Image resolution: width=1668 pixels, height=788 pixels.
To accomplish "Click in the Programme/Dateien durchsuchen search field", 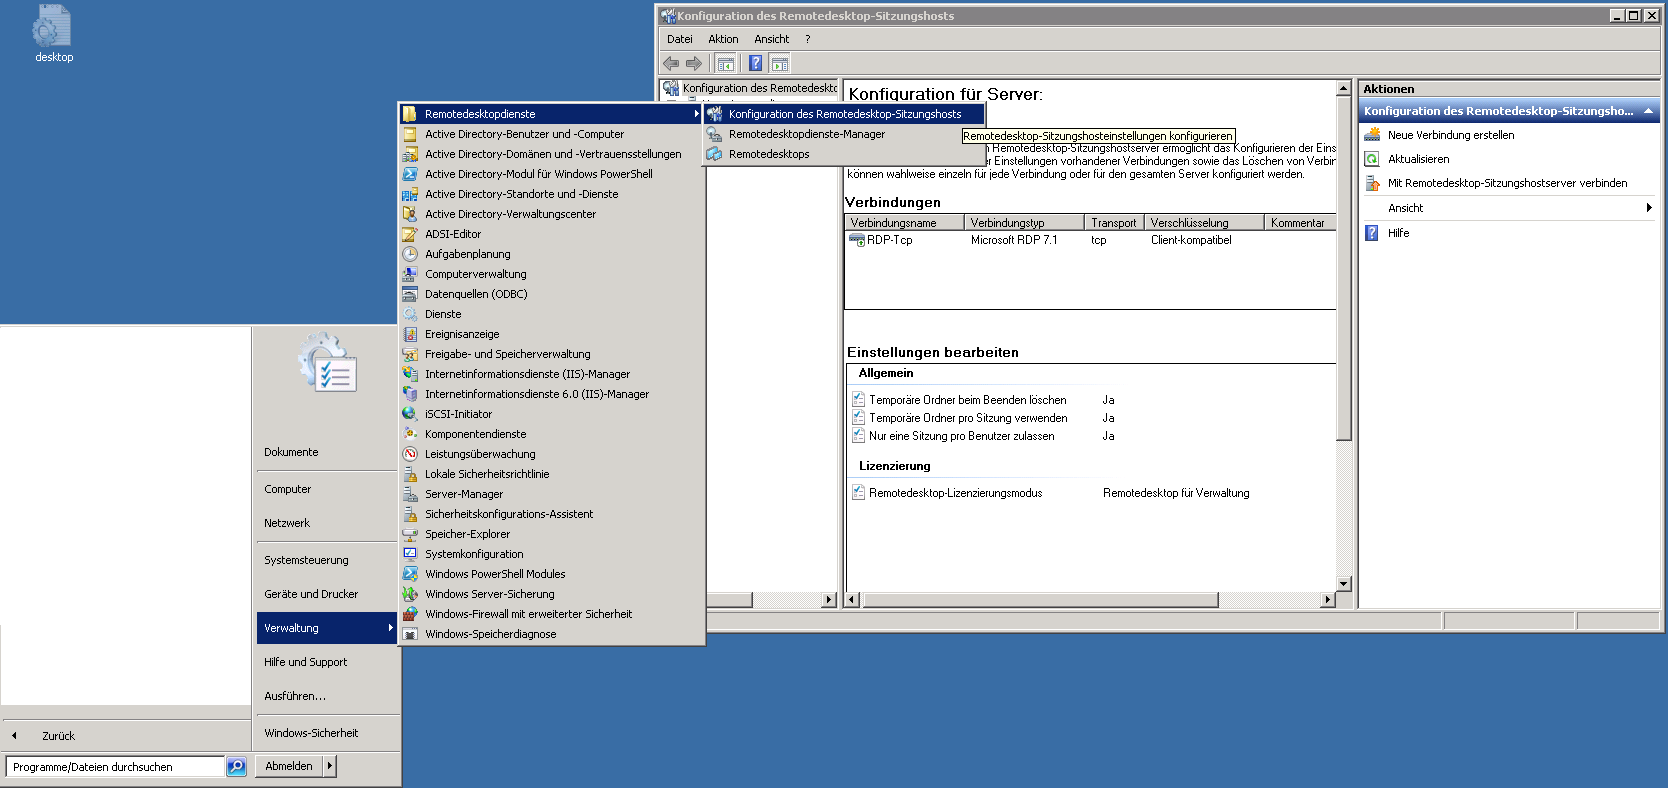I will tap(115, 767).
